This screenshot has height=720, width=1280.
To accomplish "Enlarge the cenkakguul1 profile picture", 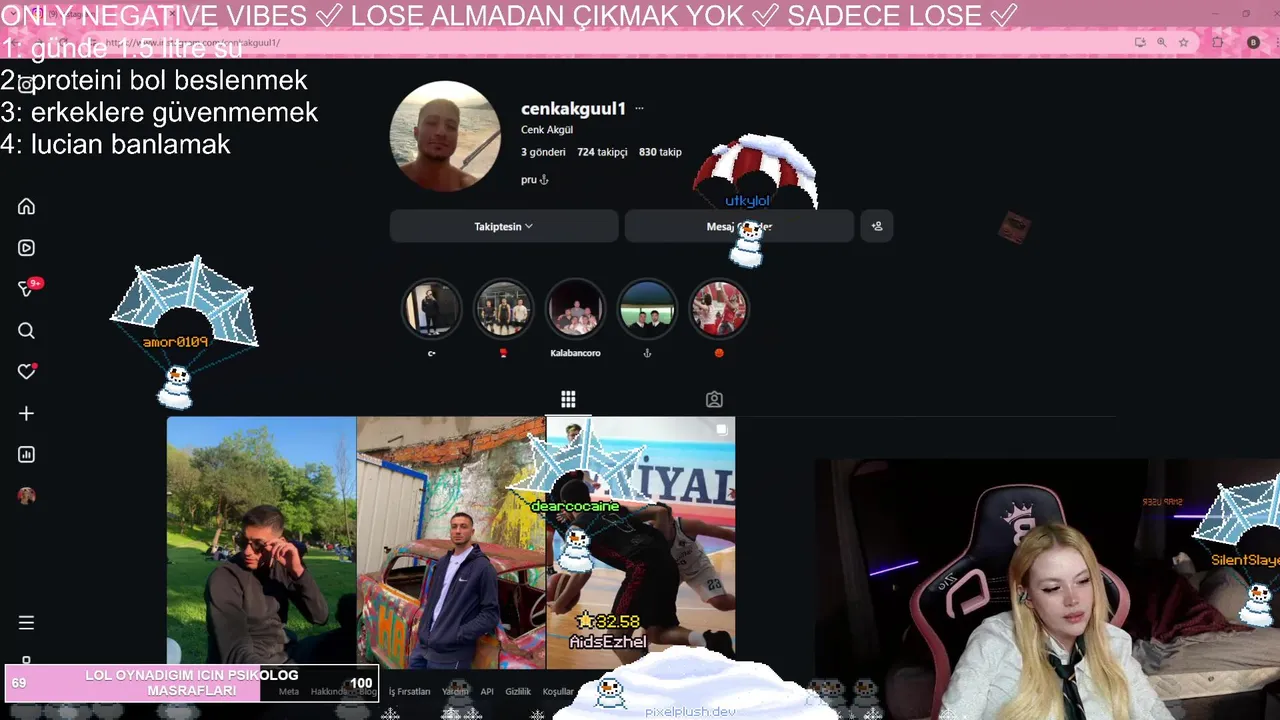I will (x=445, y=136).
